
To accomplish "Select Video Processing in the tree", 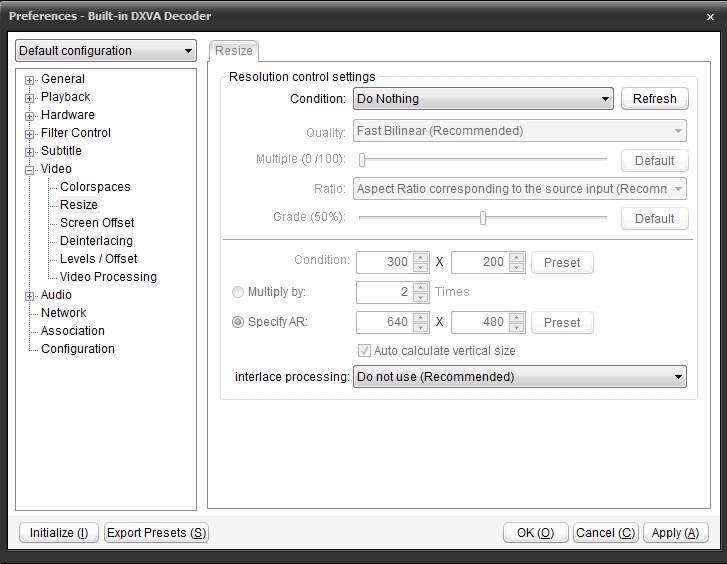I will point(108,277).
